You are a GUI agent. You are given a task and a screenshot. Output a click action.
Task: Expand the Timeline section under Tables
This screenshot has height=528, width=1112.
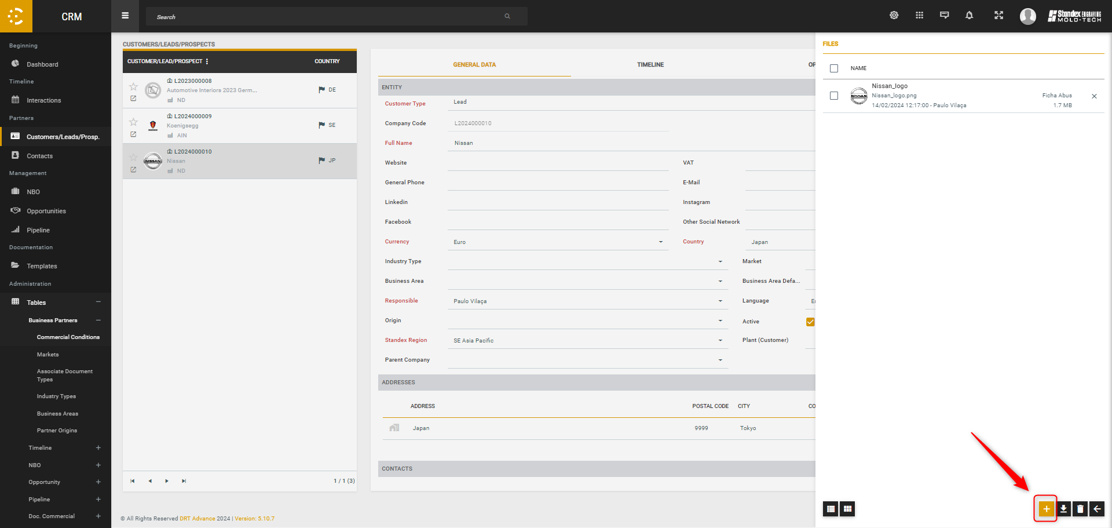98,448
